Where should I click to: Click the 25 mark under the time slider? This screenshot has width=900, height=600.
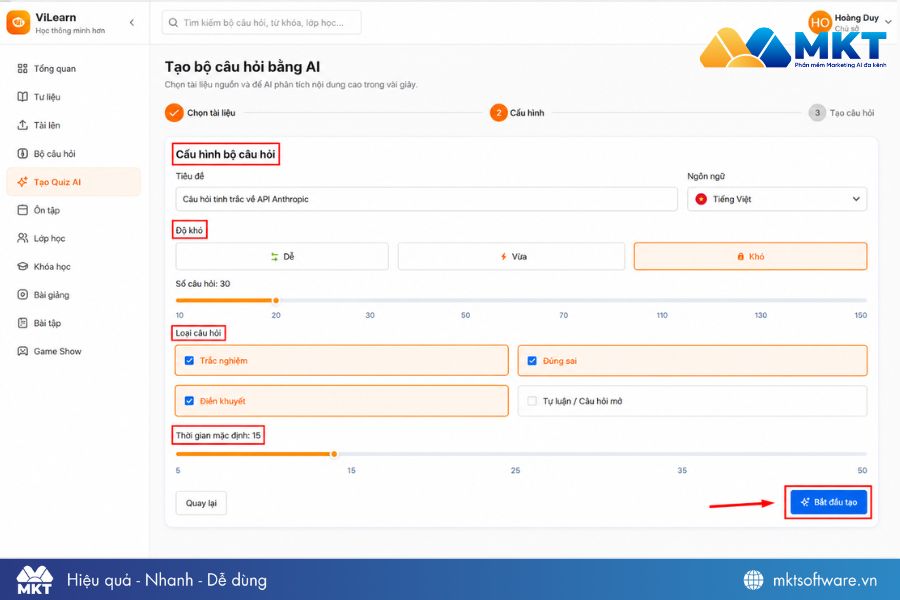point(515,470)
